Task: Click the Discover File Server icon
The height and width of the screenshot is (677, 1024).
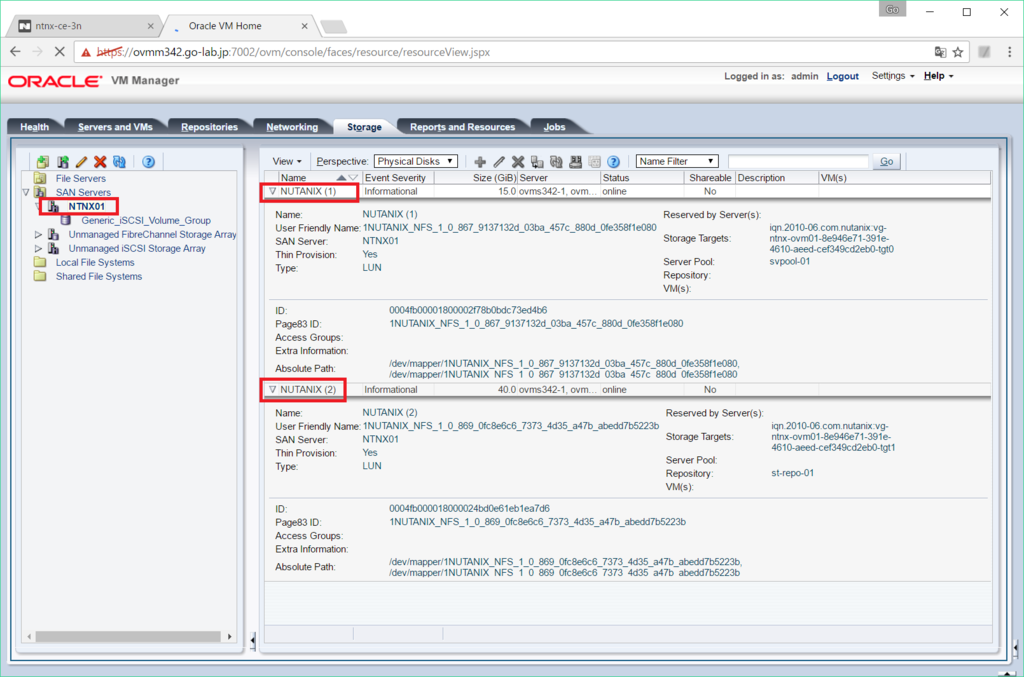Action: point(43,161)
